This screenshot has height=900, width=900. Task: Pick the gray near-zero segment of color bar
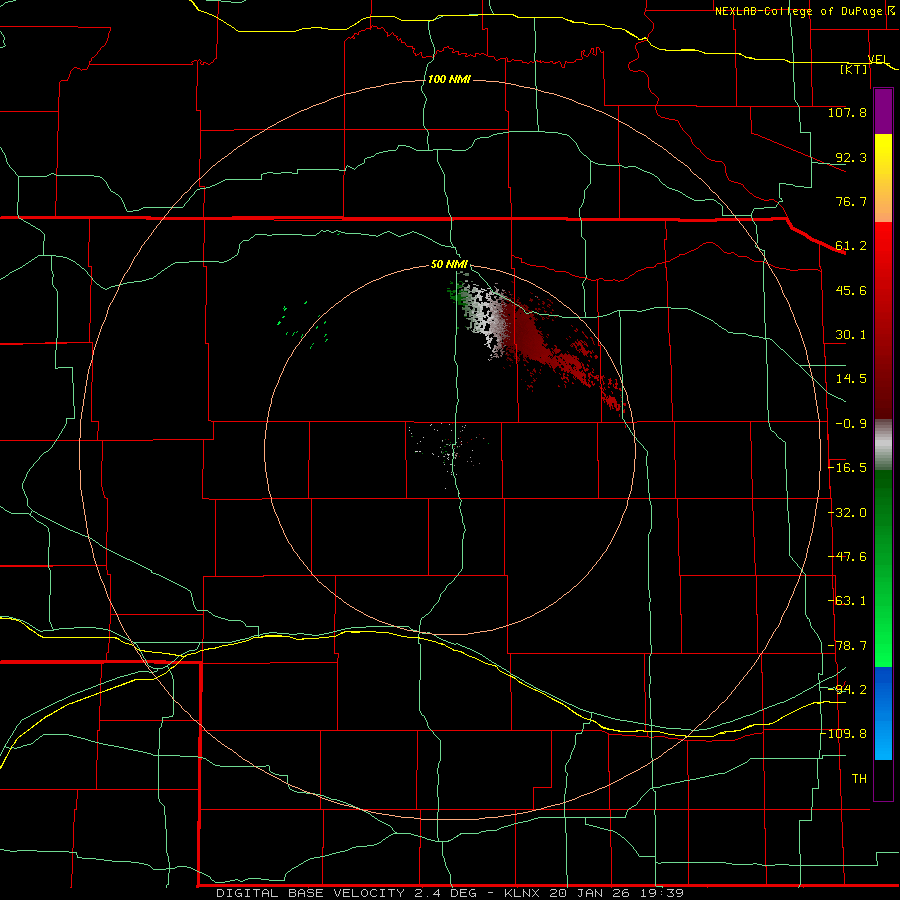coord(883,444)
